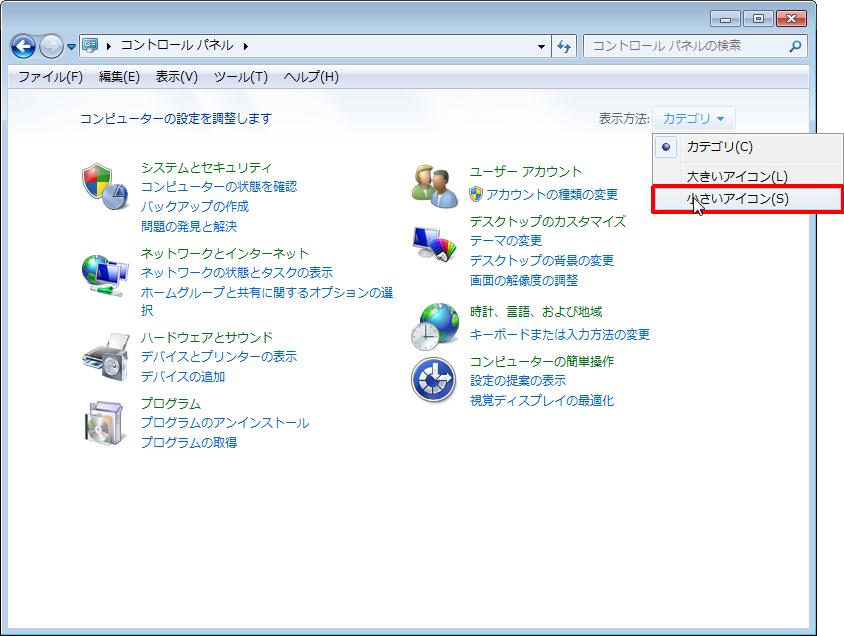Open the Network and Internet globe icon
Viewport: 844px width, 636px height.
click(104, 273)
